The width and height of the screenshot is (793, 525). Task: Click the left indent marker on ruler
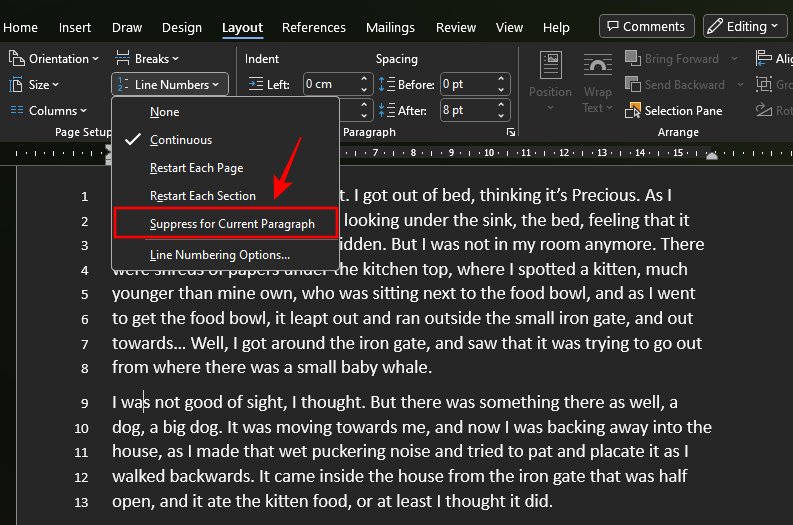pyautogui.click(x=108, y=154)
